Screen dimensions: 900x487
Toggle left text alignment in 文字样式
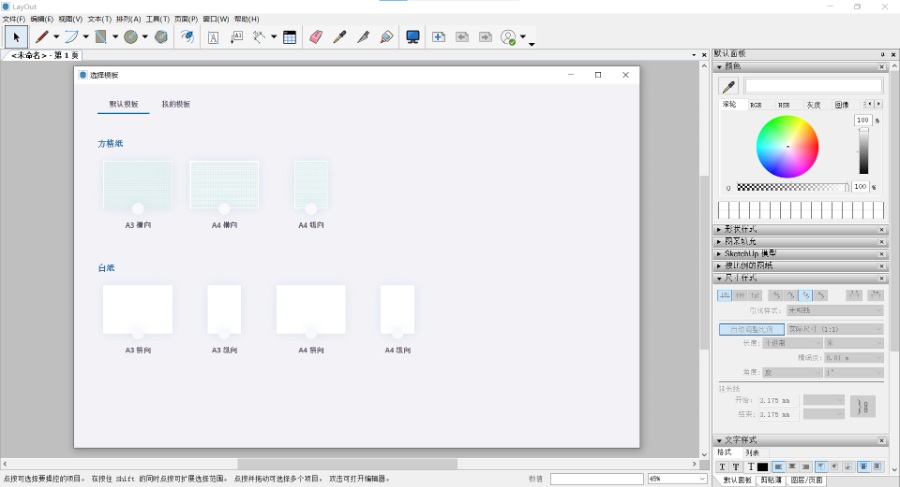pyautogui.click(x=778, y=467)
